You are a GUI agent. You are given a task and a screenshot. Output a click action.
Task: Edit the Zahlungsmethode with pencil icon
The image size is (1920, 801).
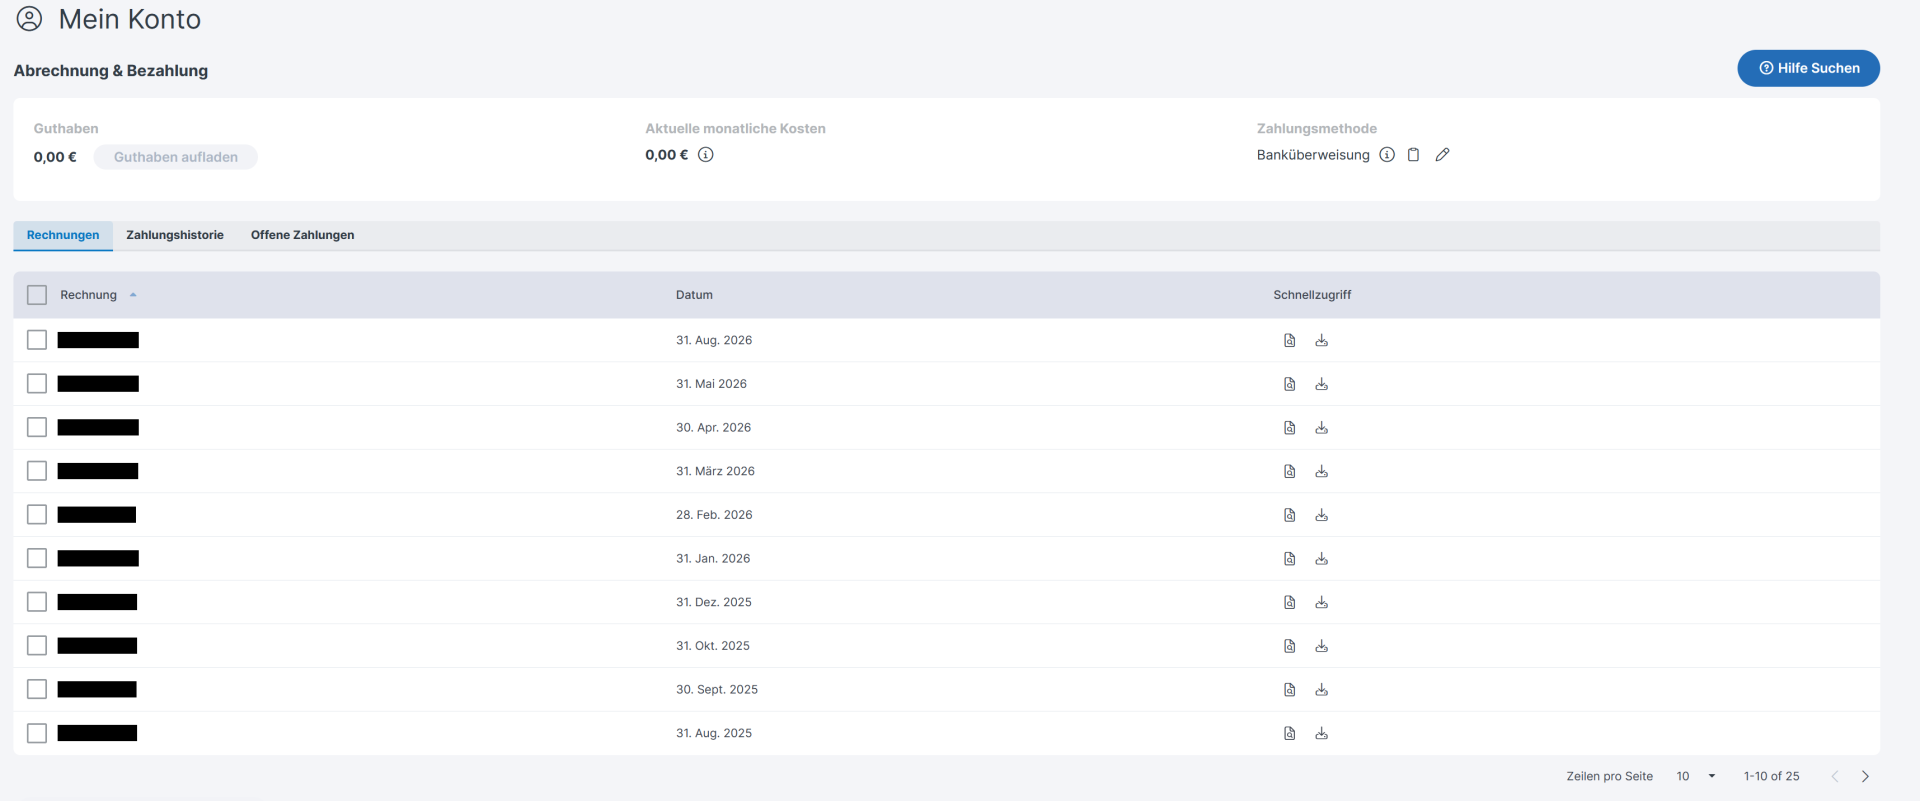pyautogui.click(x=1442, y=155)
